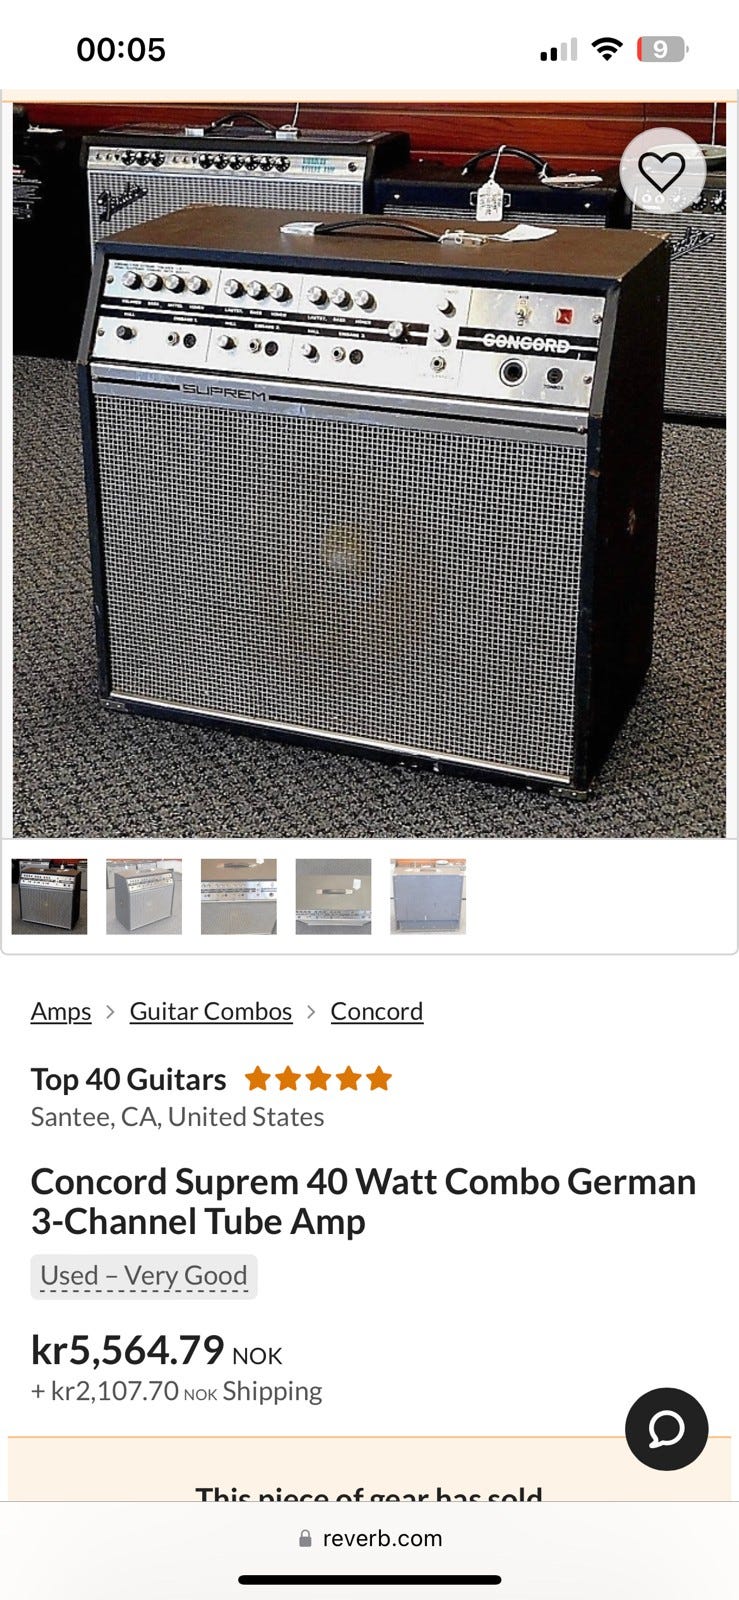Tap the Used – Very Good condition label
739x1600 pixels.
pyautogui.click(x=144, y=1276)
